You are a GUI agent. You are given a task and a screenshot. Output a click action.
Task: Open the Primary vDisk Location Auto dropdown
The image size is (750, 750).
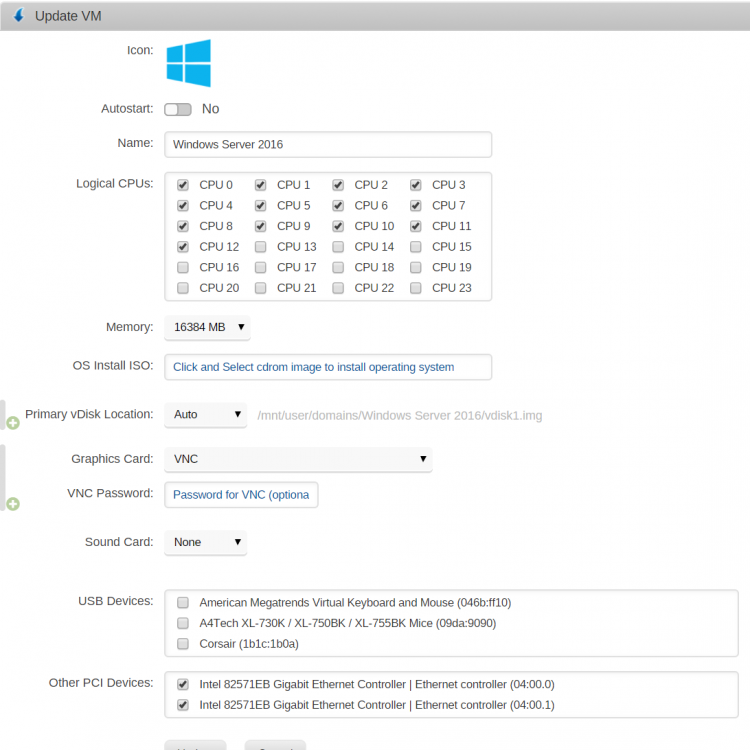(x=206, y=415)
